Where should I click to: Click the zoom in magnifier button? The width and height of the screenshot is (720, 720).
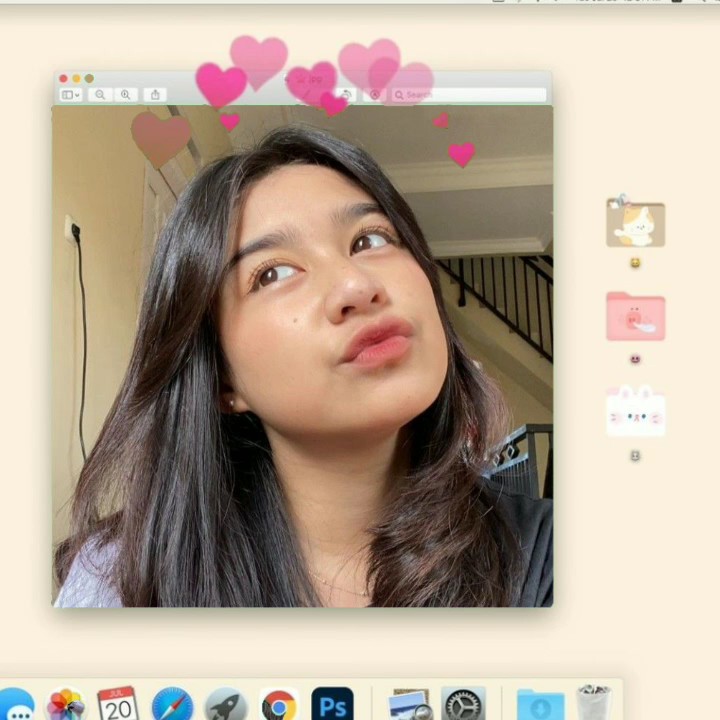[126, 95]
